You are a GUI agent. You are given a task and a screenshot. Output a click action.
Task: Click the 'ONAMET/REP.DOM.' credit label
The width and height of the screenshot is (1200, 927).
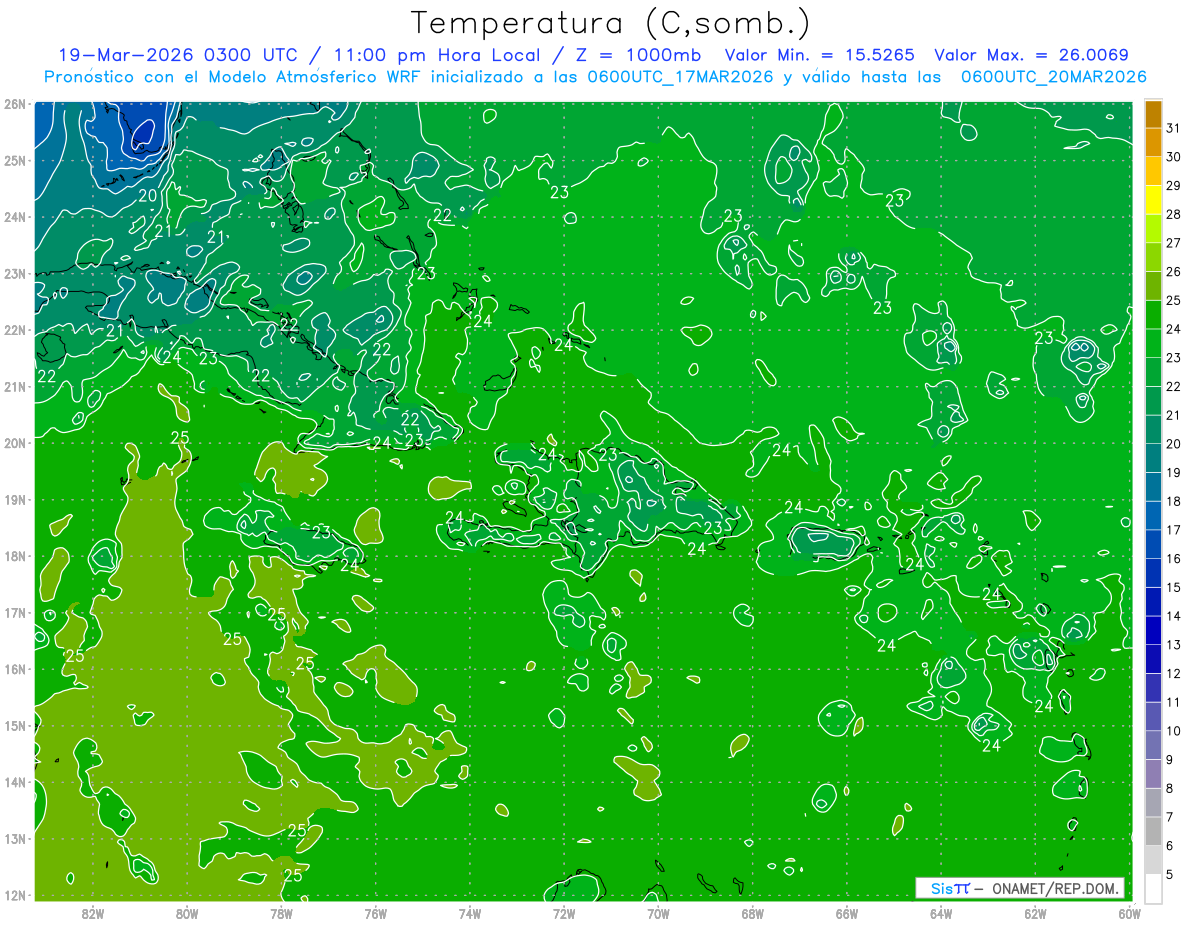1054,888
